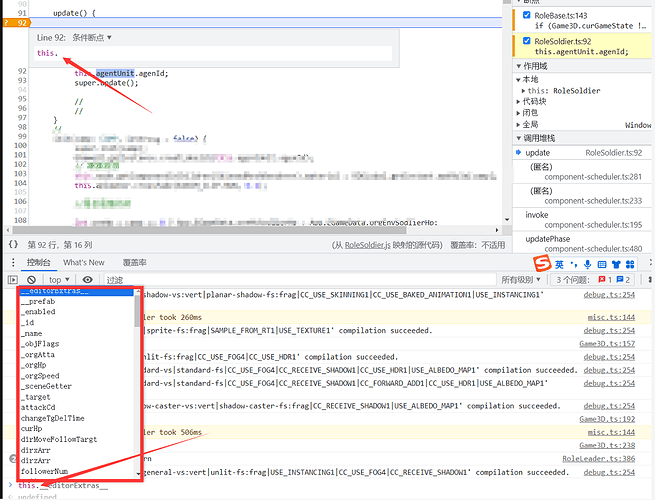Click the 3 个问题 issues button

click(x=592, y=279)
